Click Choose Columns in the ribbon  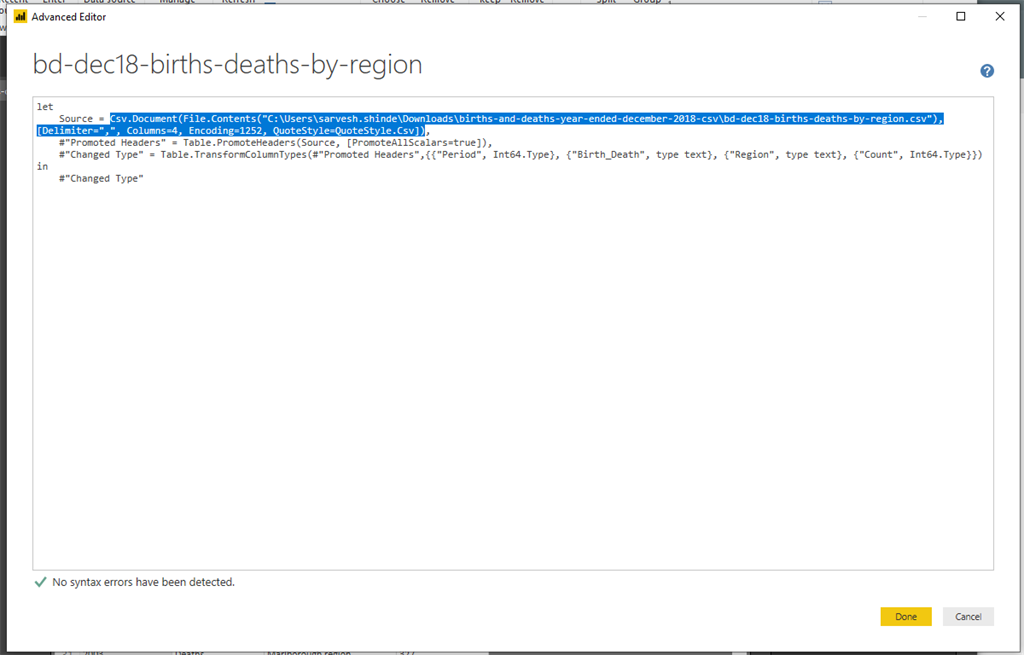pos(389,3)
